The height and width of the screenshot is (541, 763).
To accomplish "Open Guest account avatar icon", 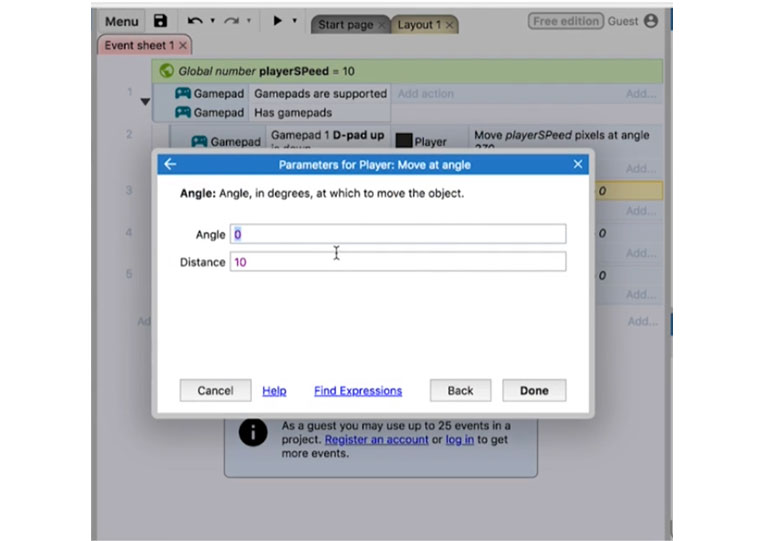I will click(651, 21).
